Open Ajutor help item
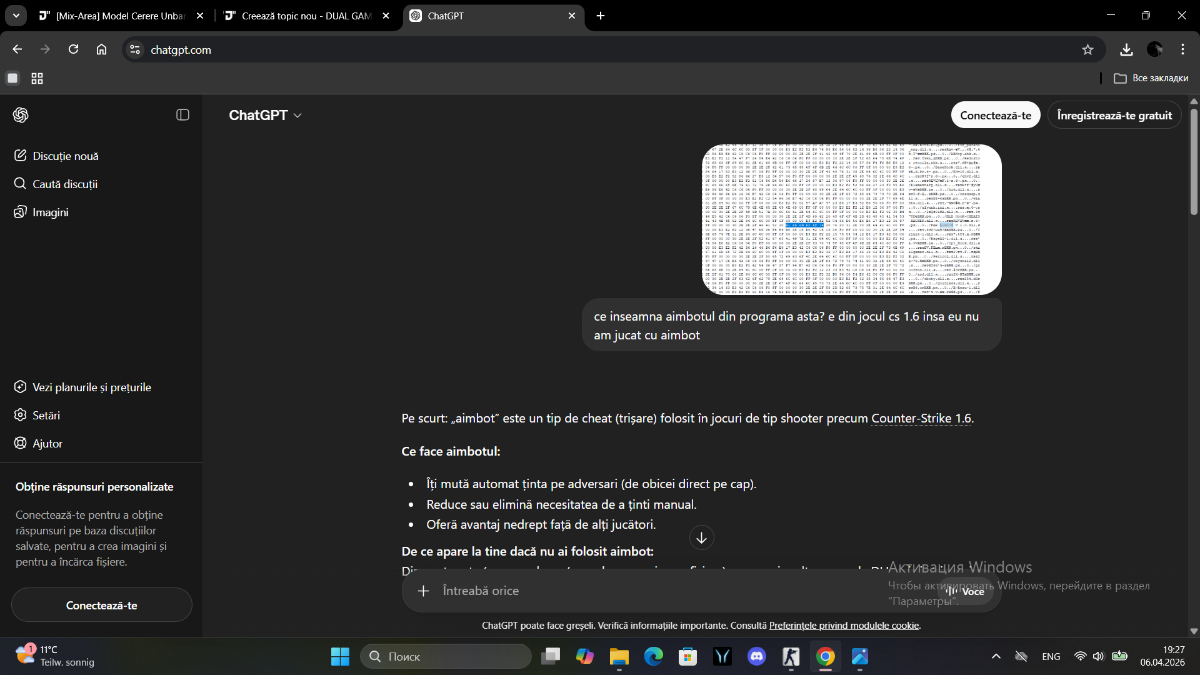This screenshot has width=1200, height=675. click(47, 443)
